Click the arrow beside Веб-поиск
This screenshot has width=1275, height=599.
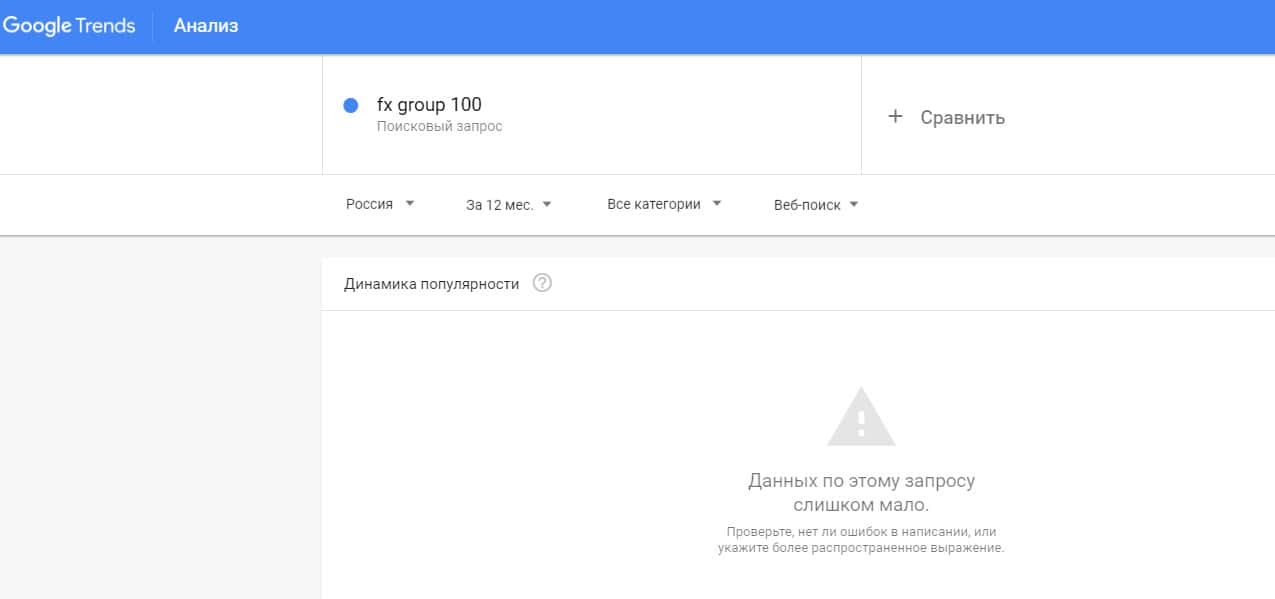(853, 205)
